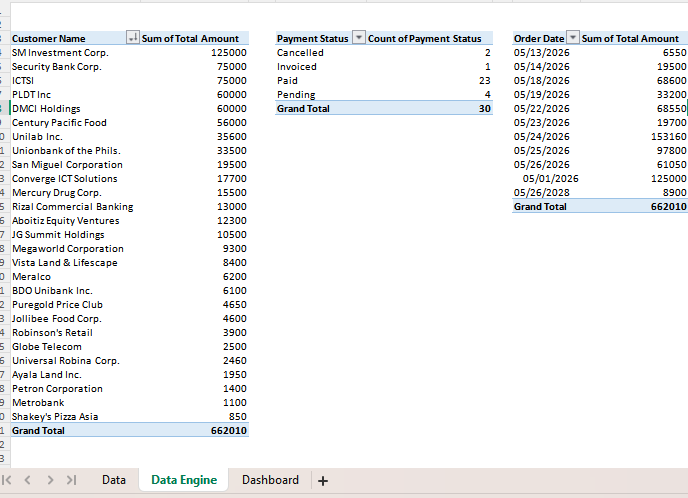
Task: Select the PLDT Inc cell
Action: click(75, 95)
